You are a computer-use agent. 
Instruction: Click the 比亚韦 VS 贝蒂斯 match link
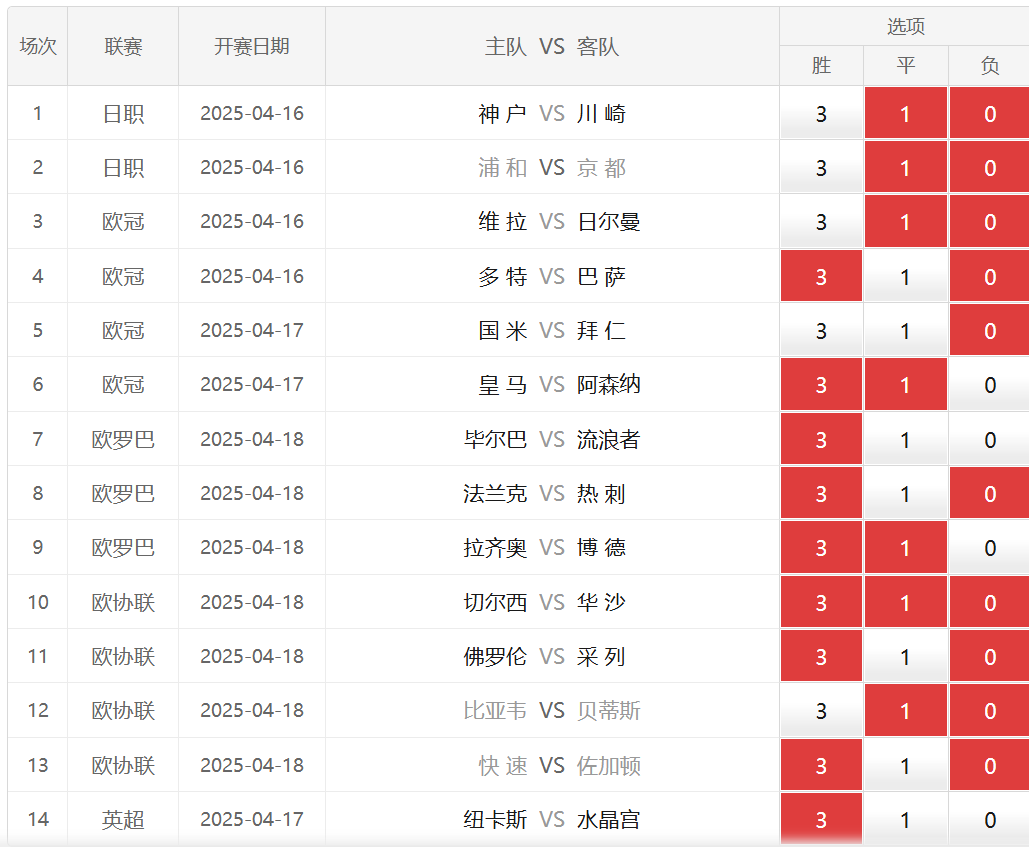point(552,710)
